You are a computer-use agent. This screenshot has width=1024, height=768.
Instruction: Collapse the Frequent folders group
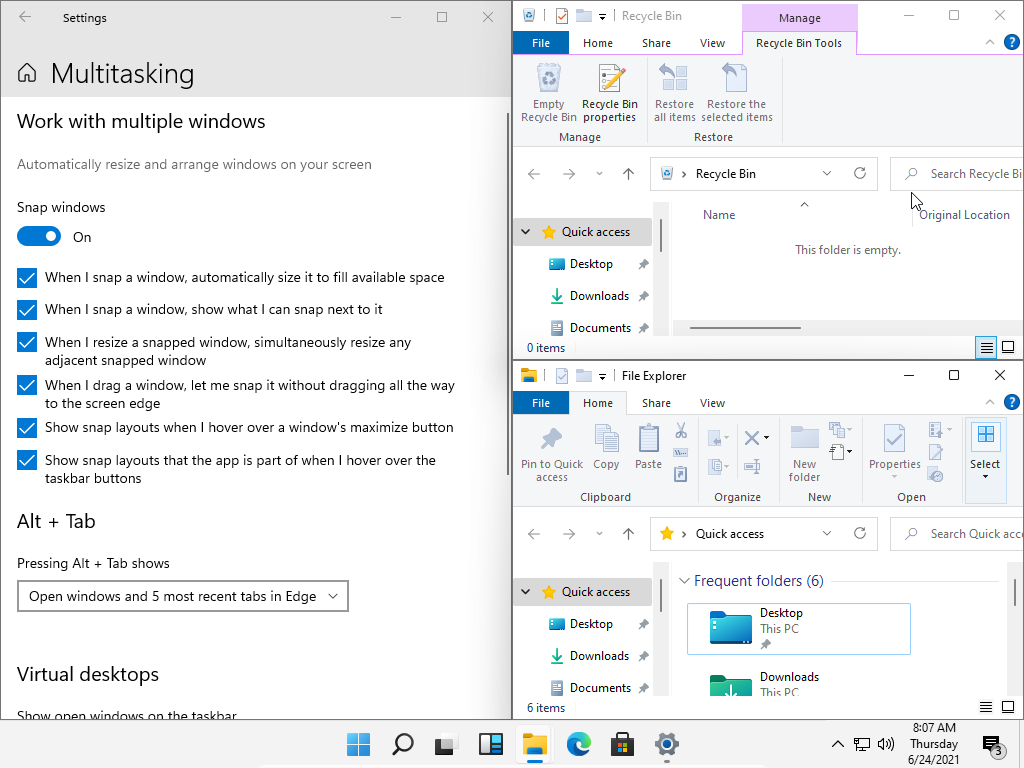click(x=684, y=581)
